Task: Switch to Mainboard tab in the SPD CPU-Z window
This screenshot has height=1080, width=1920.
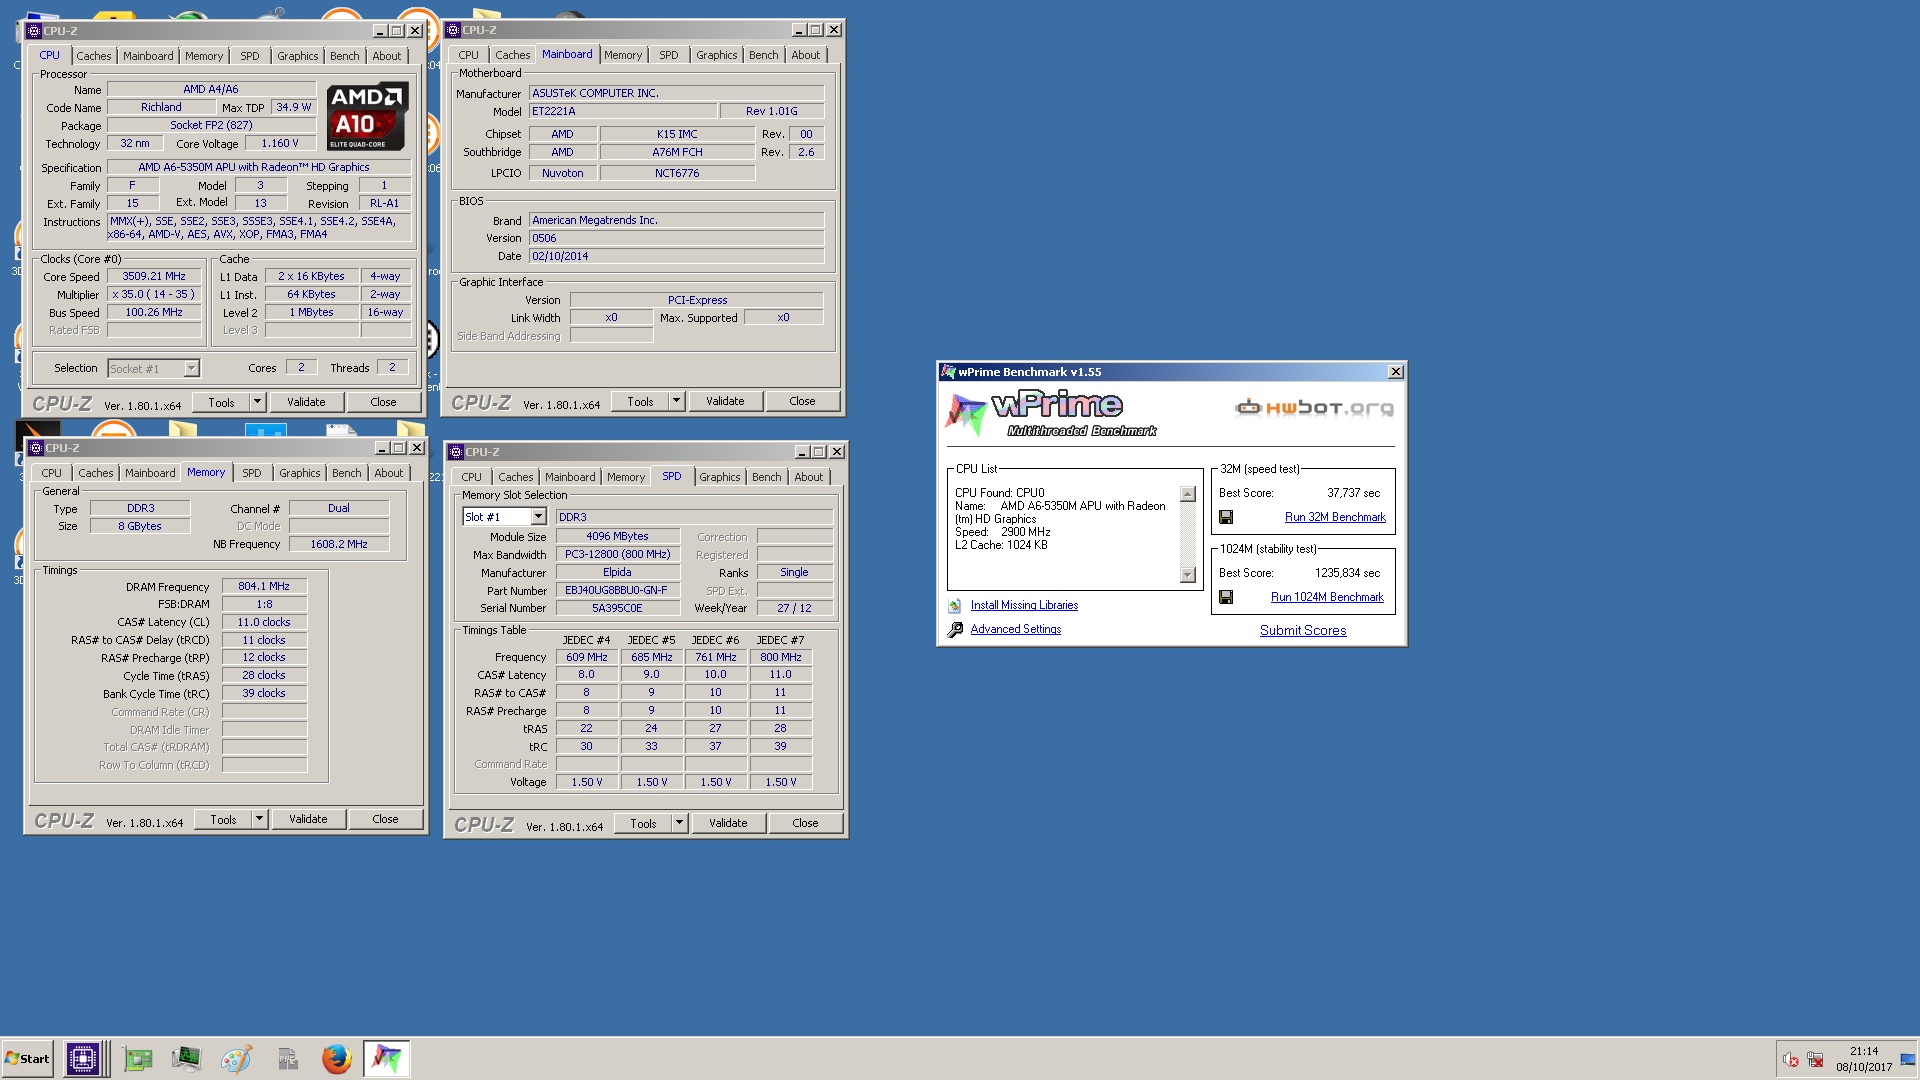Action: coord(570,477)
